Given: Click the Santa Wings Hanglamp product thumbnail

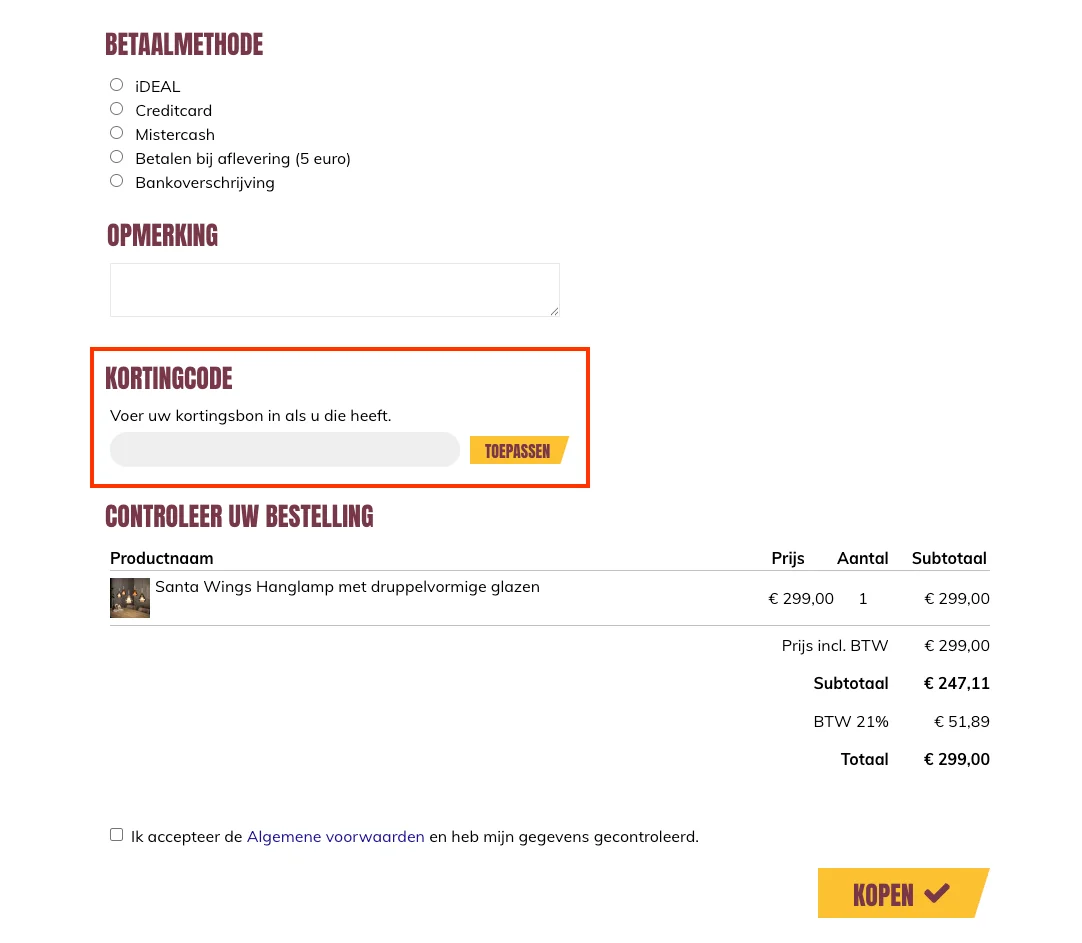Looking at the screenshot, I should click(130, 597).
